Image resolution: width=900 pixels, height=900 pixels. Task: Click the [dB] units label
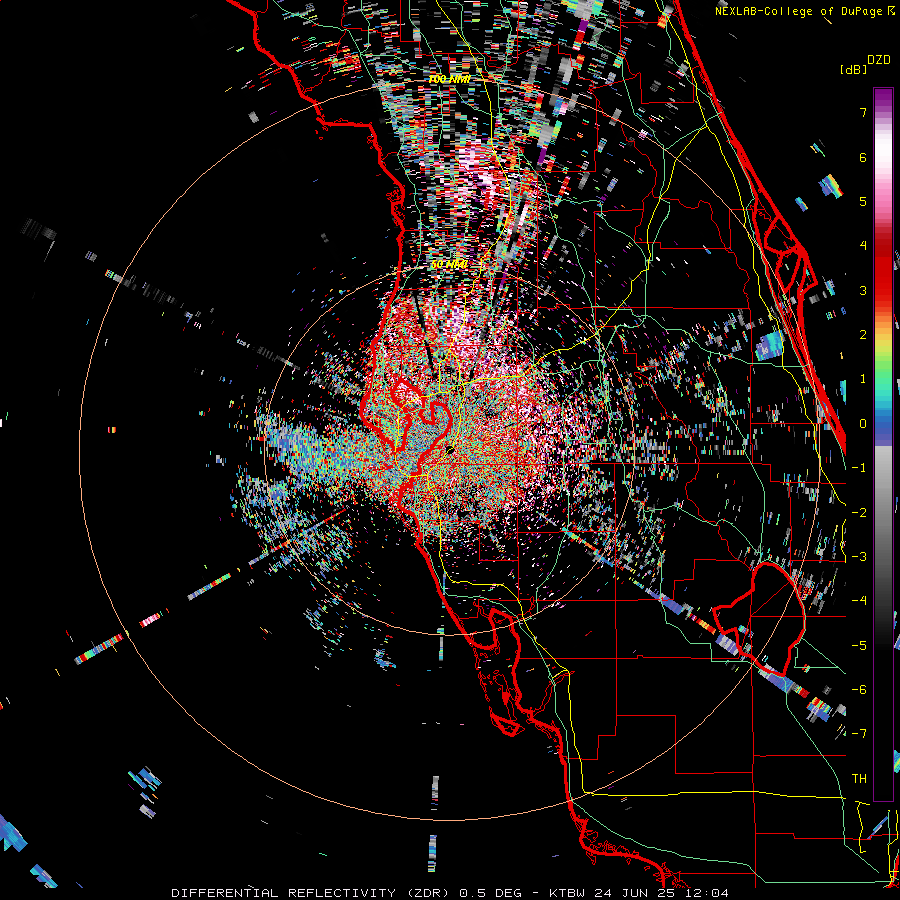(854, 69)
